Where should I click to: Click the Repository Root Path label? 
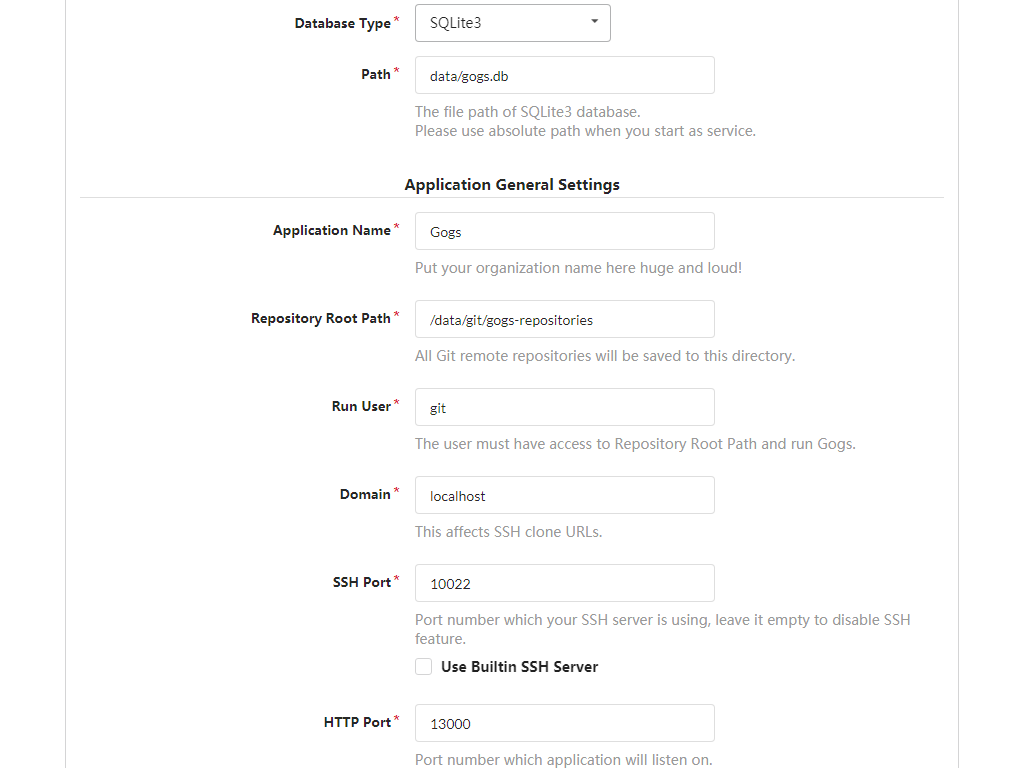pos(321,319)
